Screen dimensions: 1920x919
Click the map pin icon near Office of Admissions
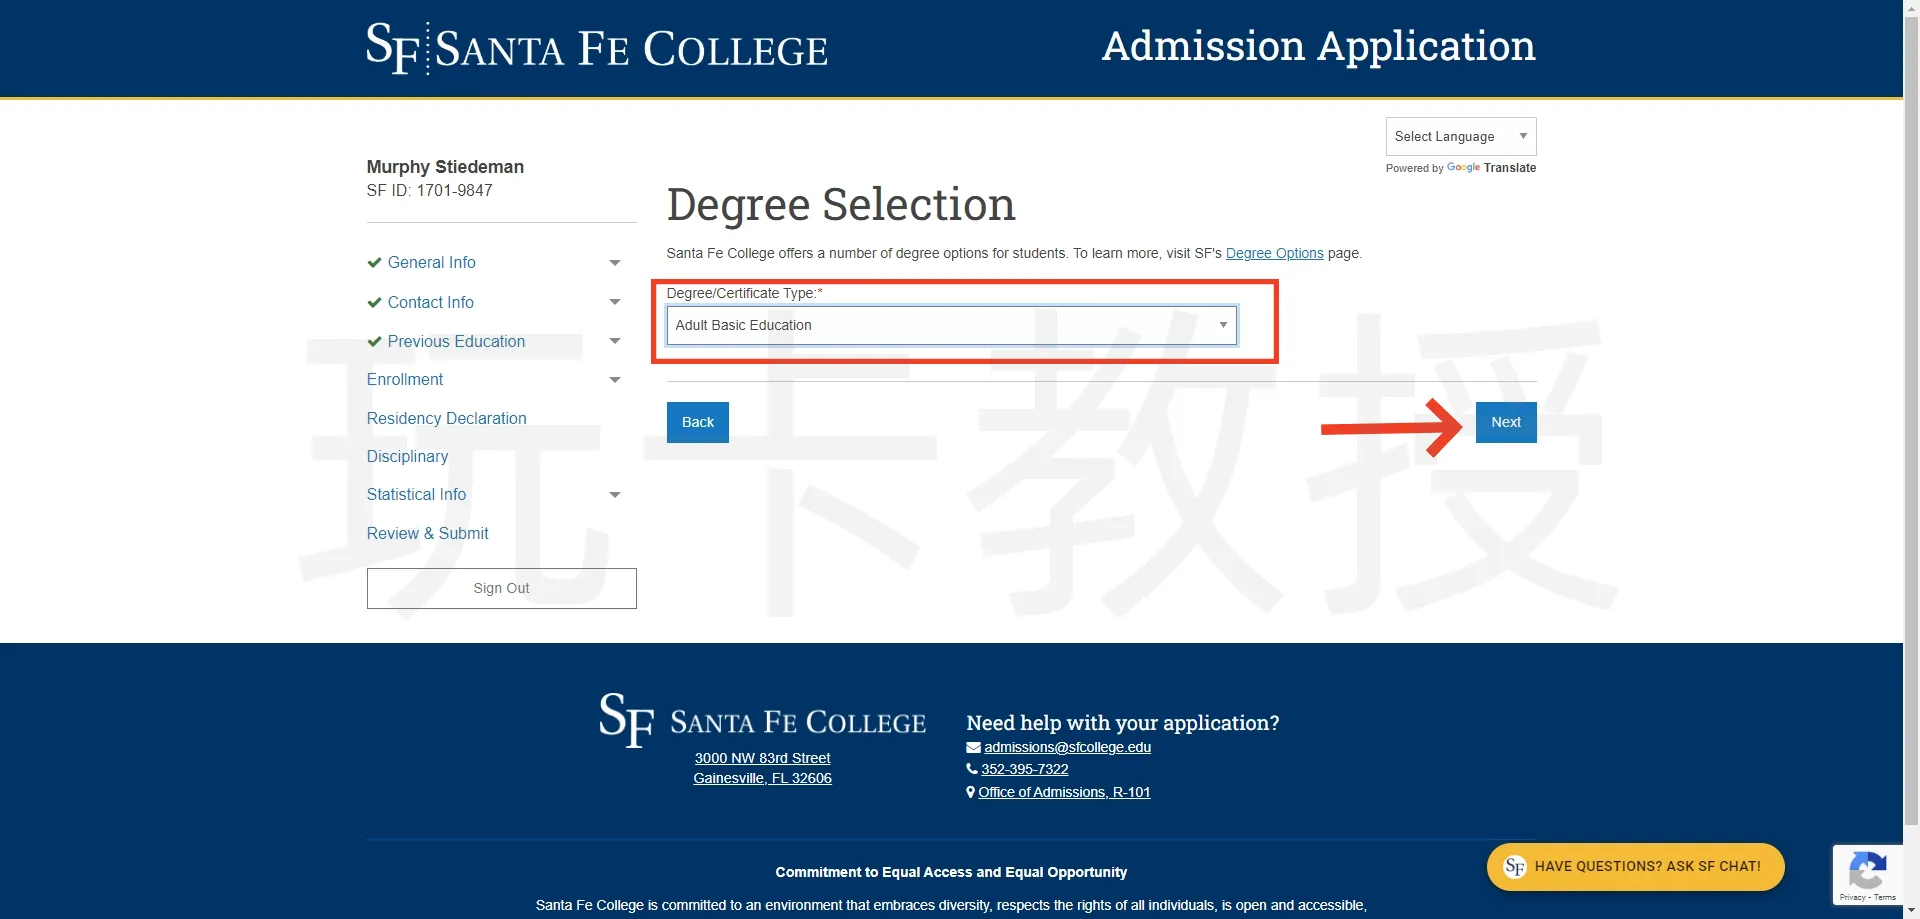tap(970, 792)
